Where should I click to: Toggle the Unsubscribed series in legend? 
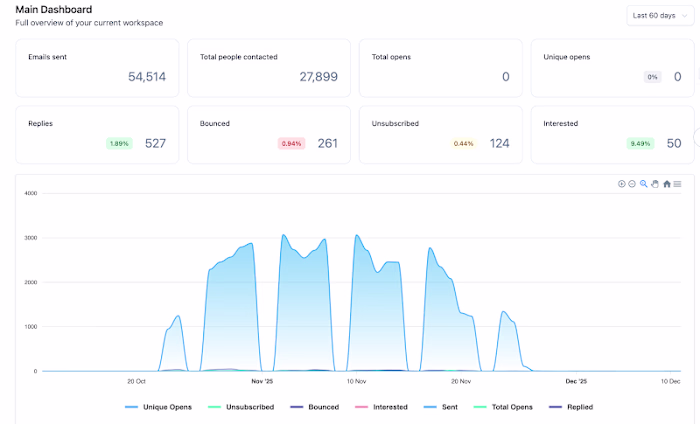(x=241, y=407)
